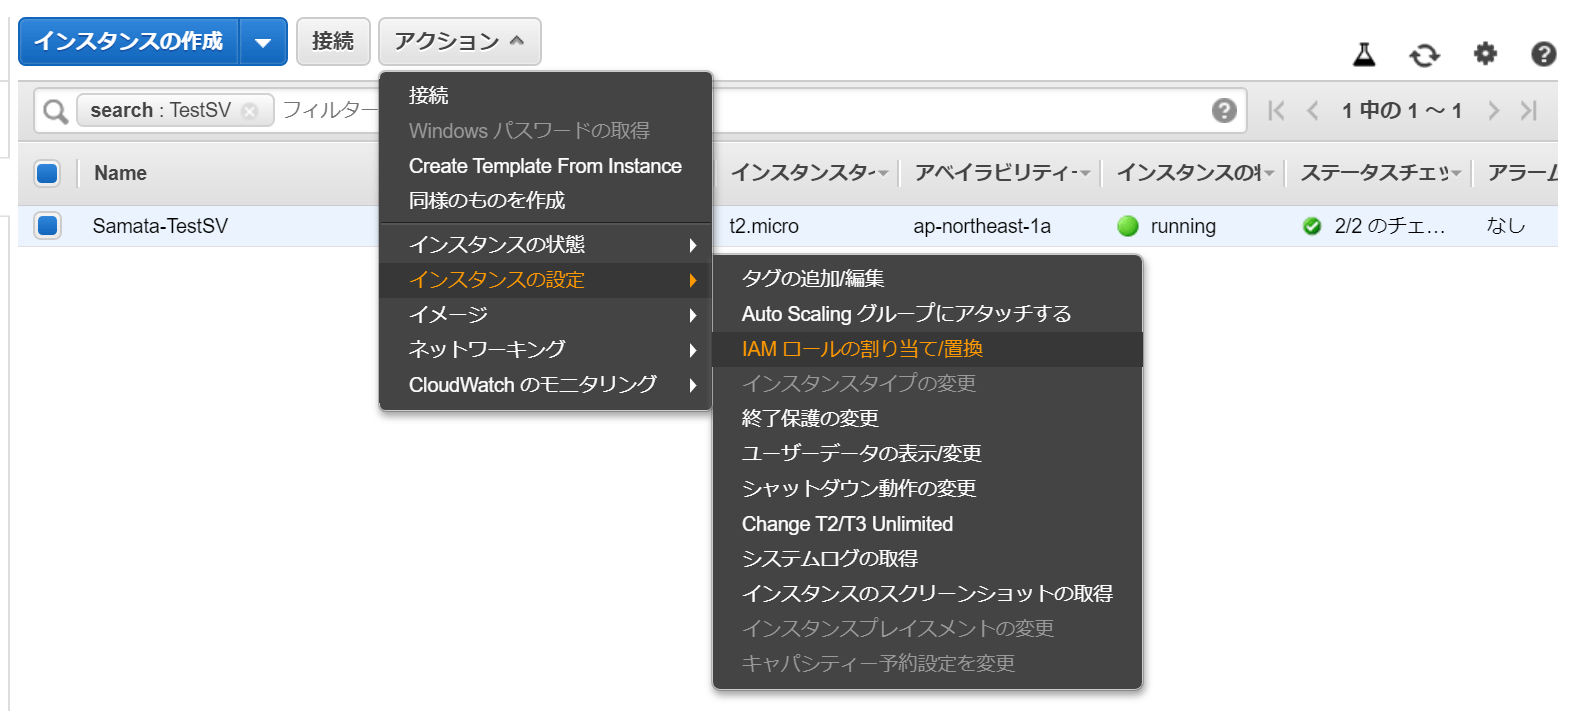This screenshot has width=1575, height=711.
Task: Select Change T2/T3 Unlimited option
Action: pos(847,524)
